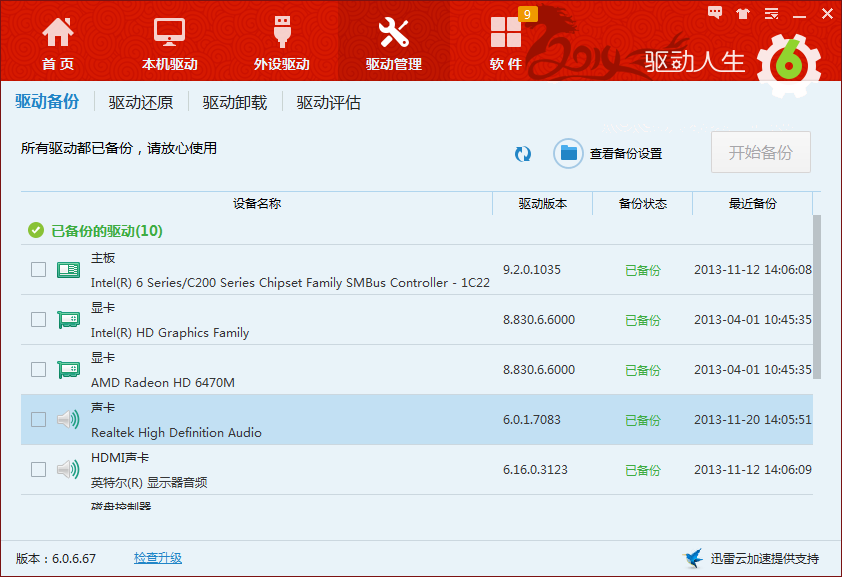Switch to the 驱动还原 tab
842x577 pixels.
pyautogui.click(x=141, y=102)
